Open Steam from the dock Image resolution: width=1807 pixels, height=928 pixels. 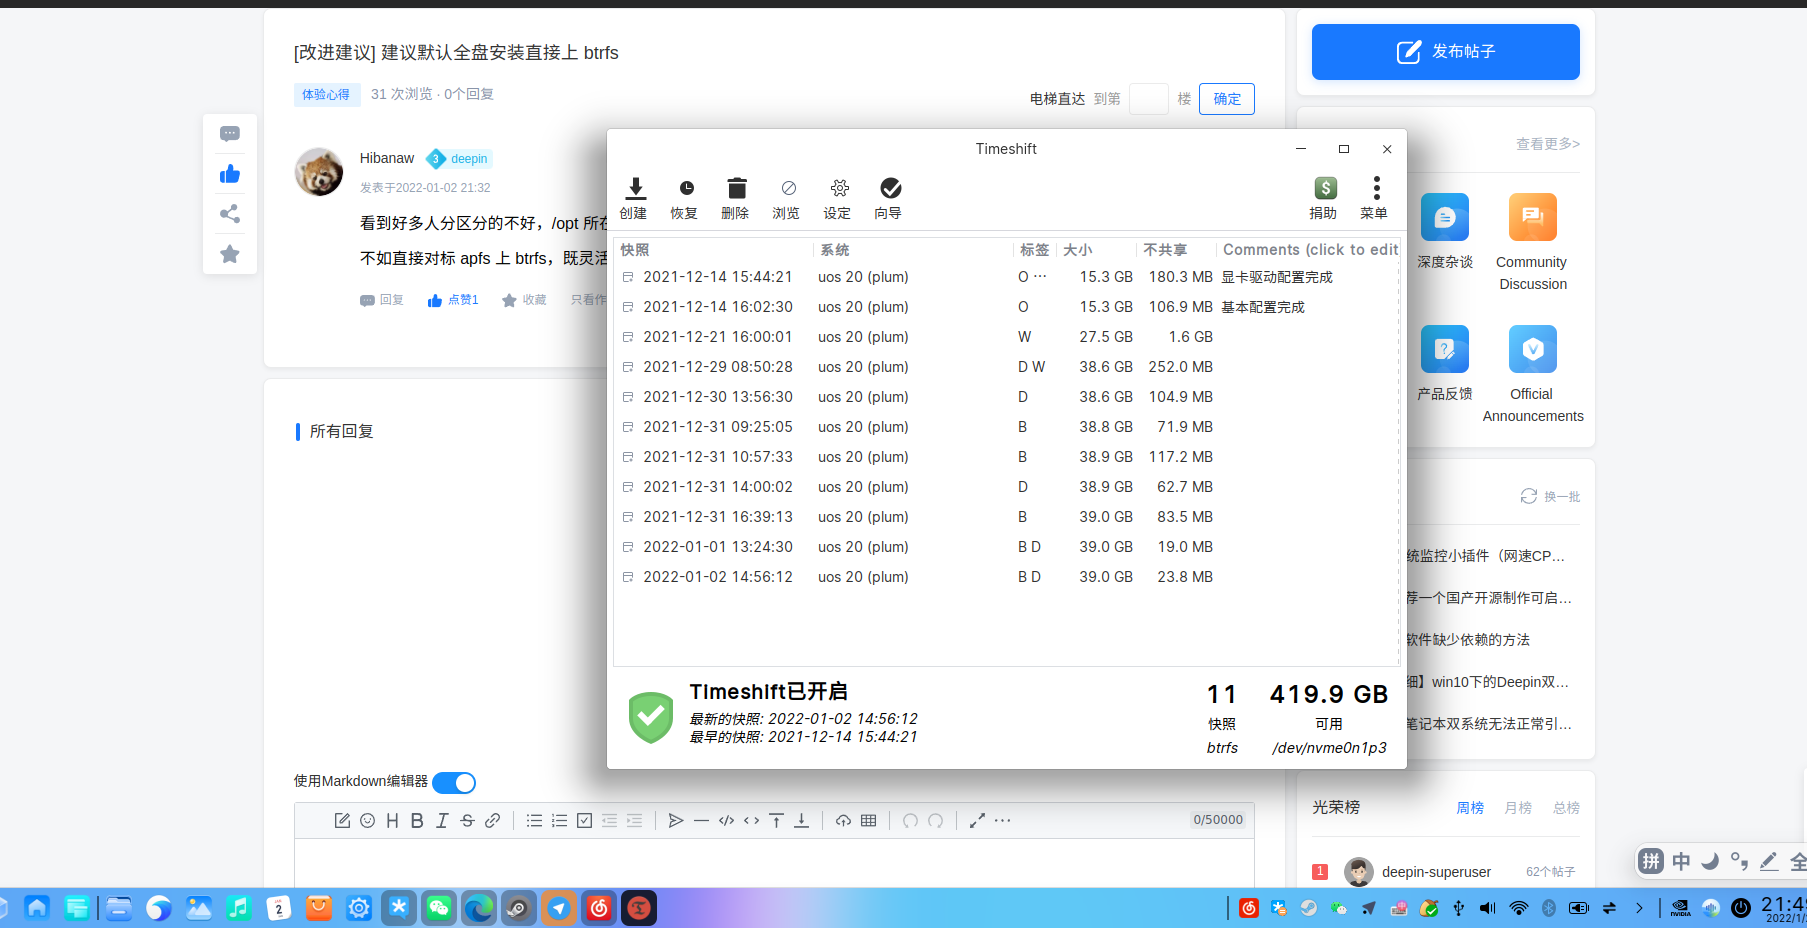click(519, 908)
